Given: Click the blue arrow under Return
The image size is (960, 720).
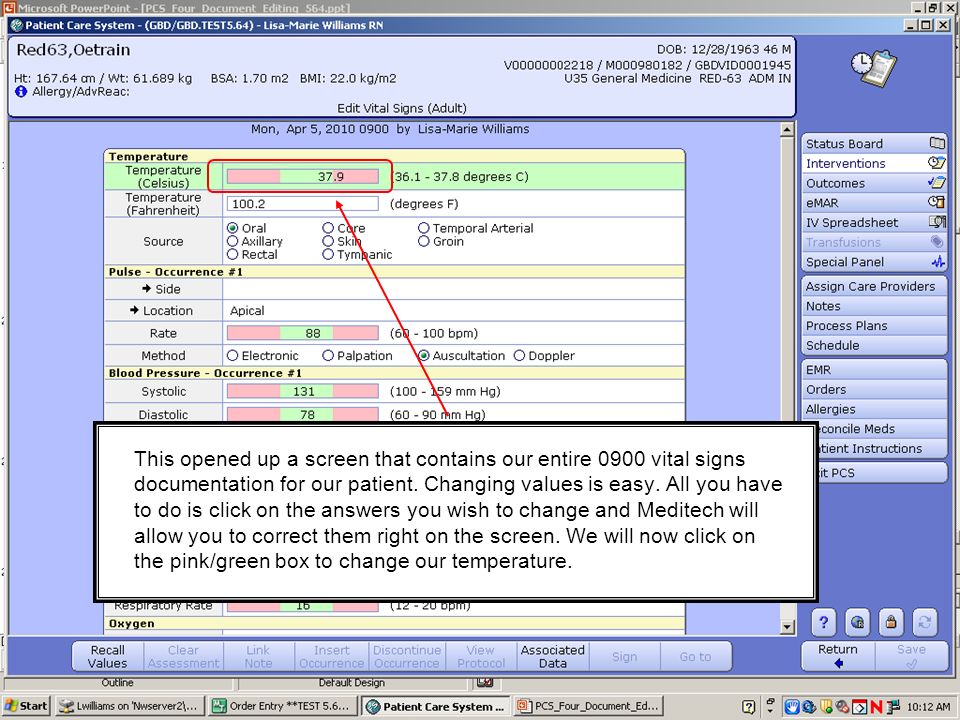Looking at the screenshot, I should tap(838, 663).
